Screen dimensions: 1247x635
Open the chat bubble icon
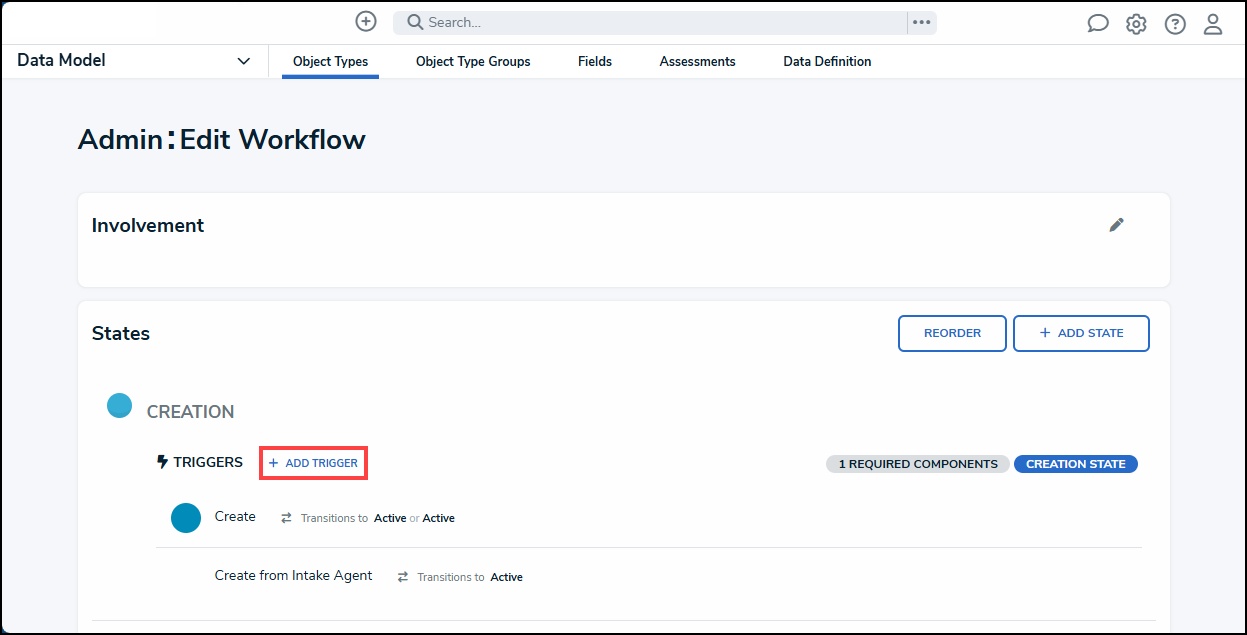tap(1098, 24)
